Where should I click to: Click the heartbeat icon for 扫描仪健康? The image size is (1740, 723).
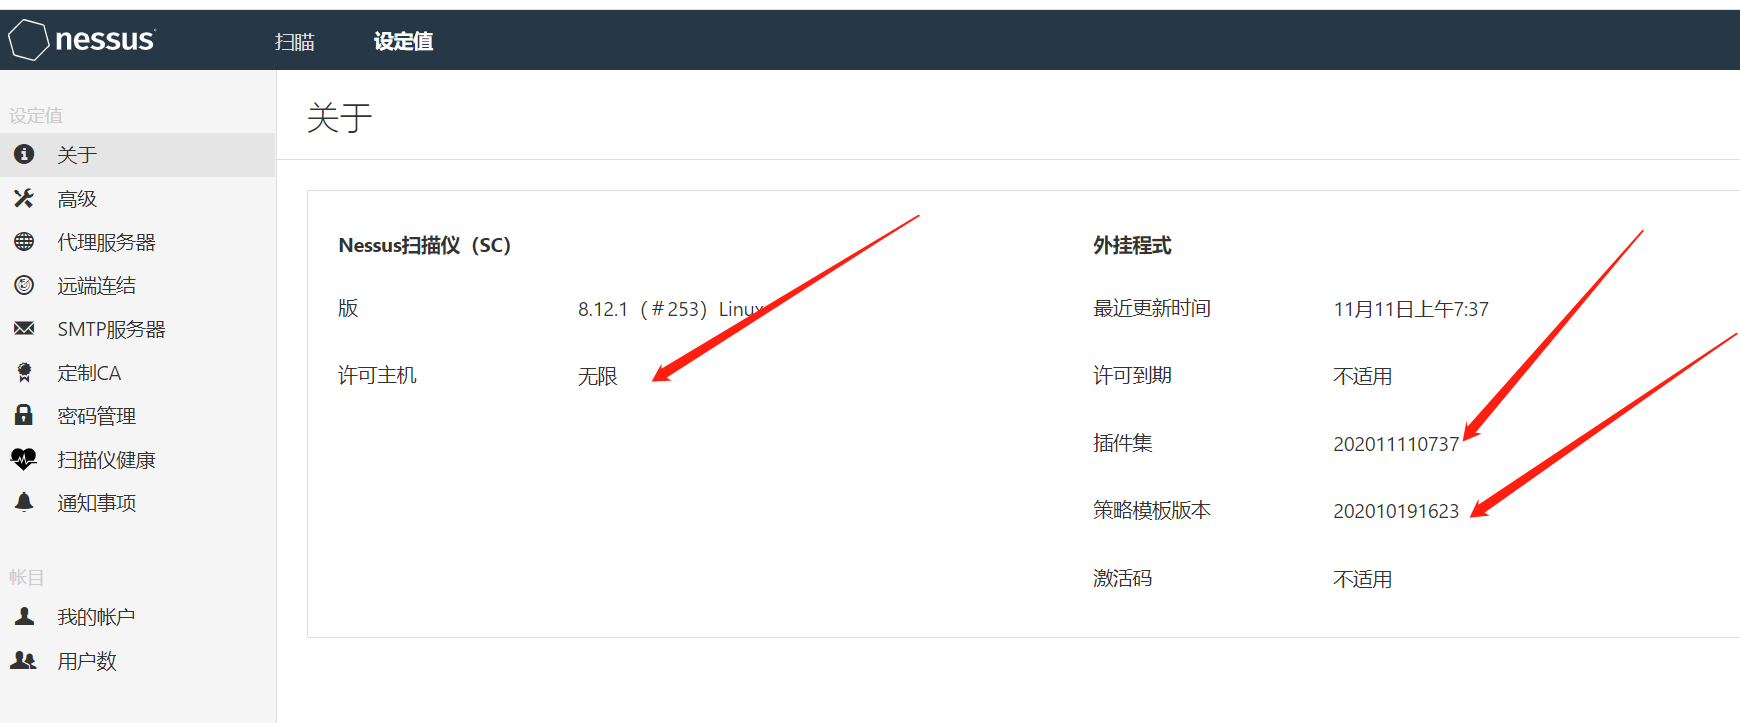pos(24,459)
